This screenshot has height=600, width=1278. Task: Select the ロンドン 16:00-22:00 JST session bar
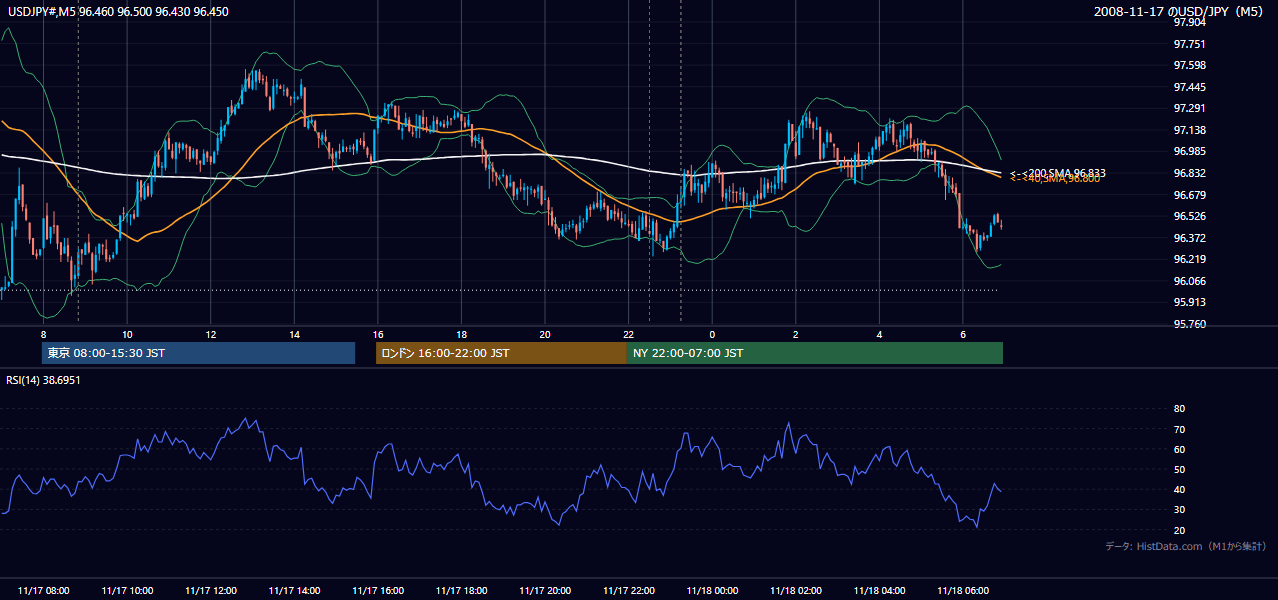point(501,353)
